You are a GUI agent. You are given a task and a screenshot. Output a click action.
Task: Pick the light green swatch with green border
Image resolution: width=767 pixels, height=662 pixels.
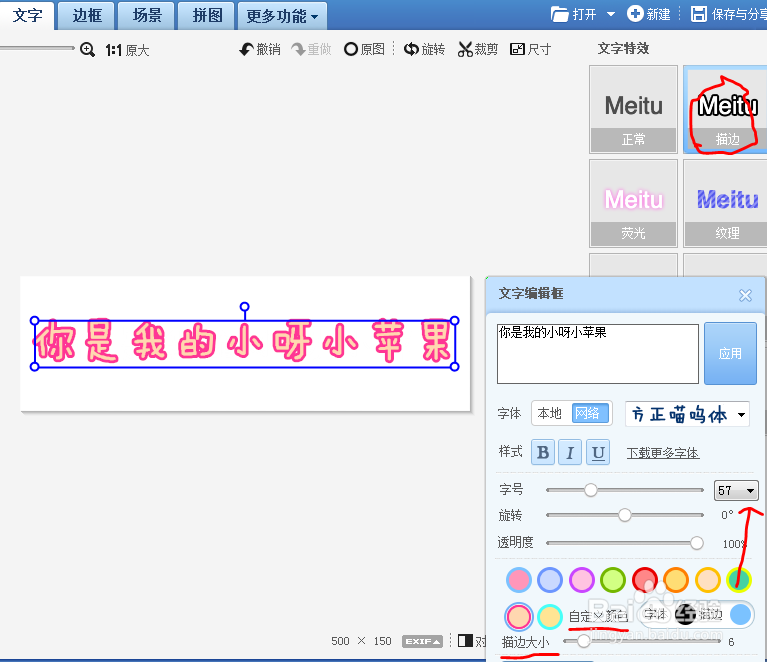[x=613, y=580]
